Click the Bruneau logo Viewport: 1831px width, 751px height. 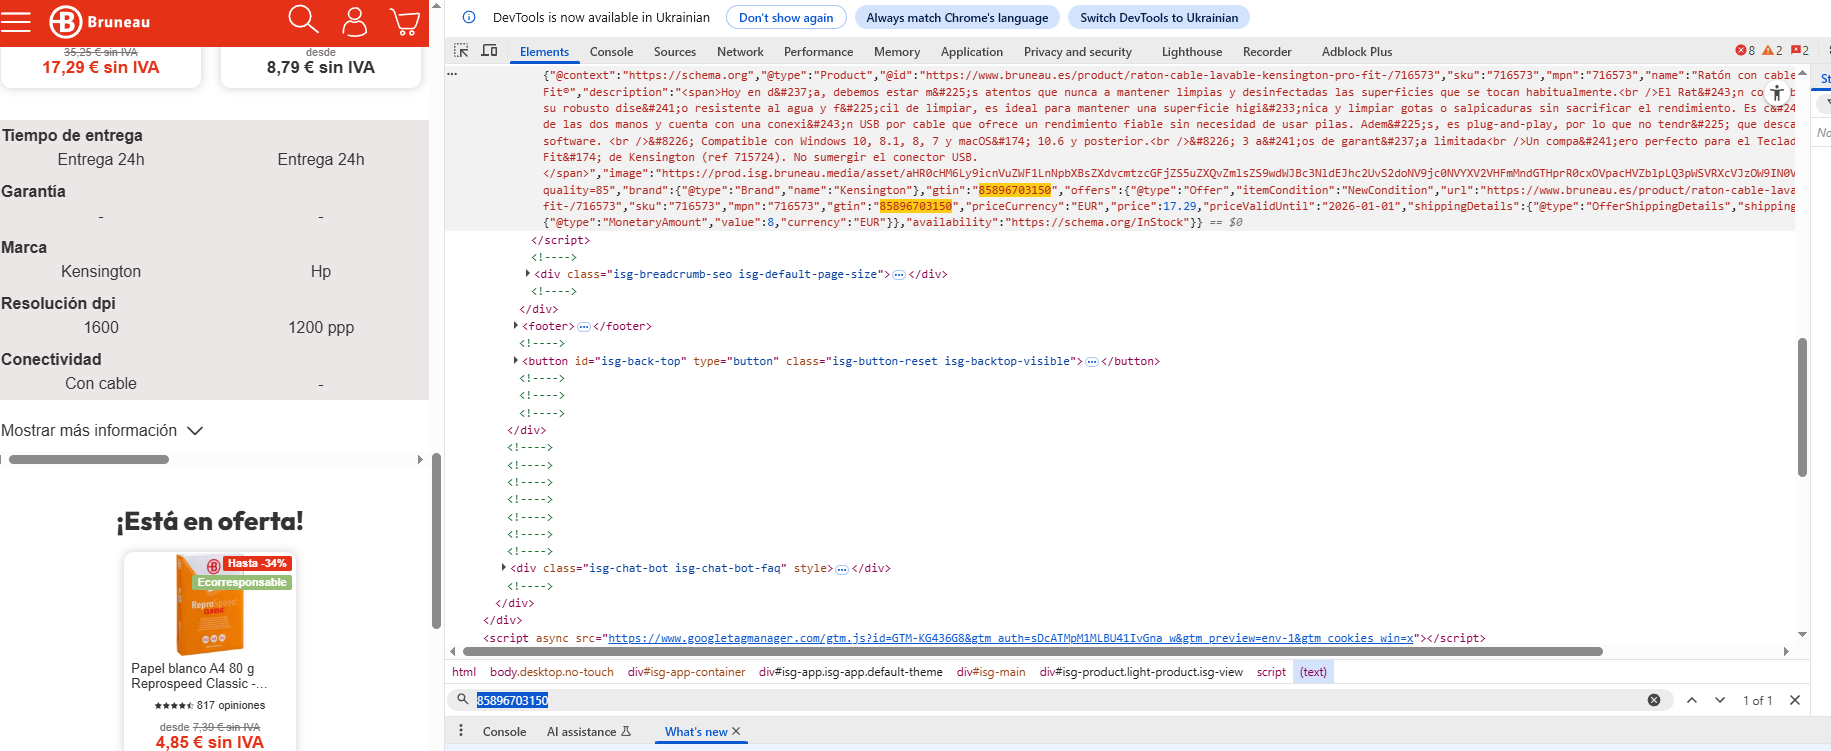tap(100, 22)
